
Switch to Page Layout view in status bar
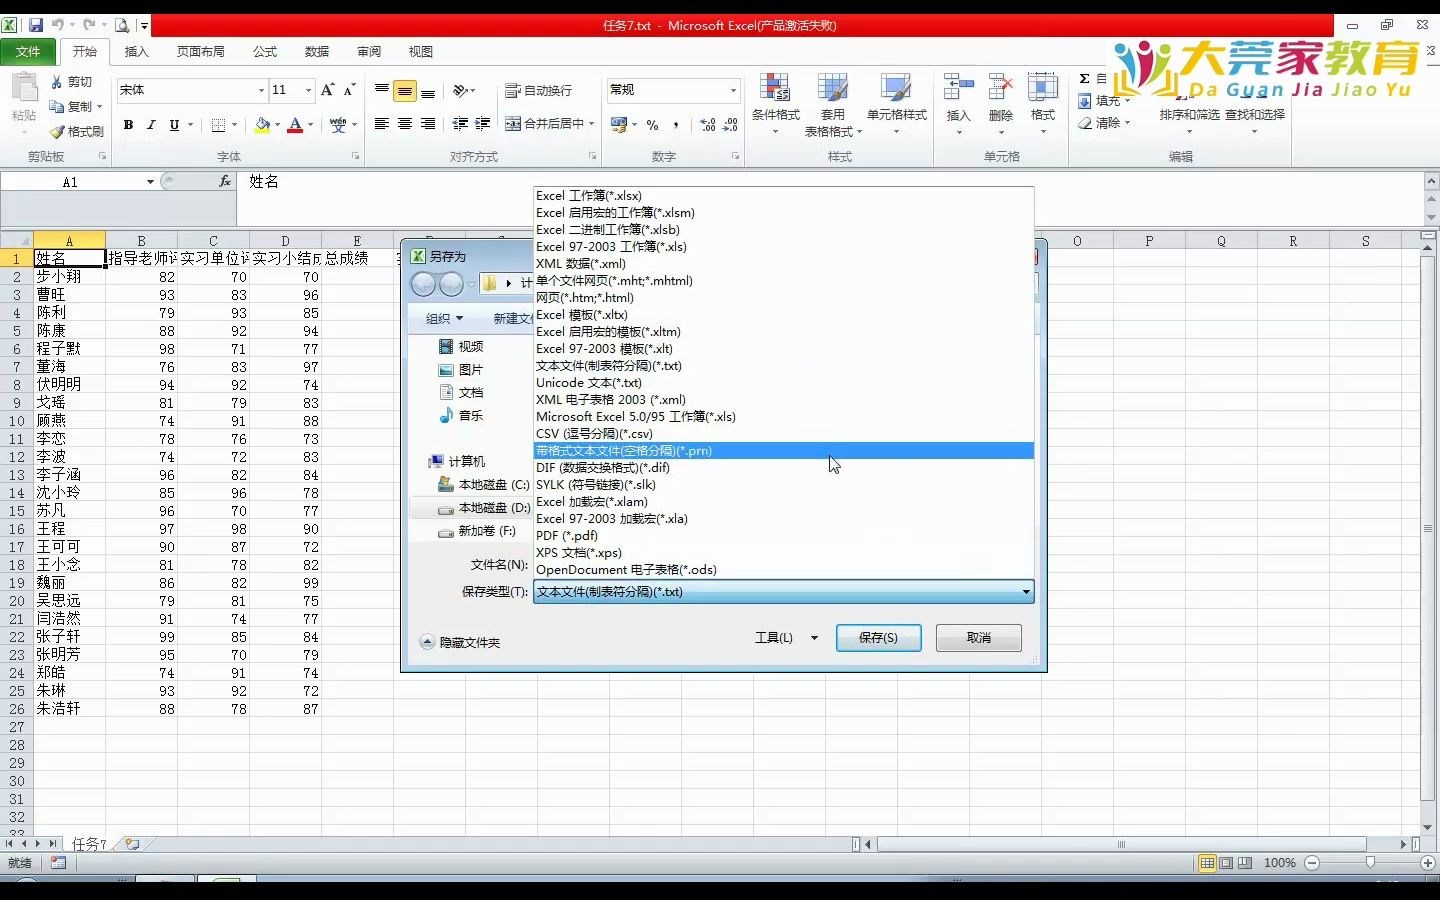(x=1226, y=863)
